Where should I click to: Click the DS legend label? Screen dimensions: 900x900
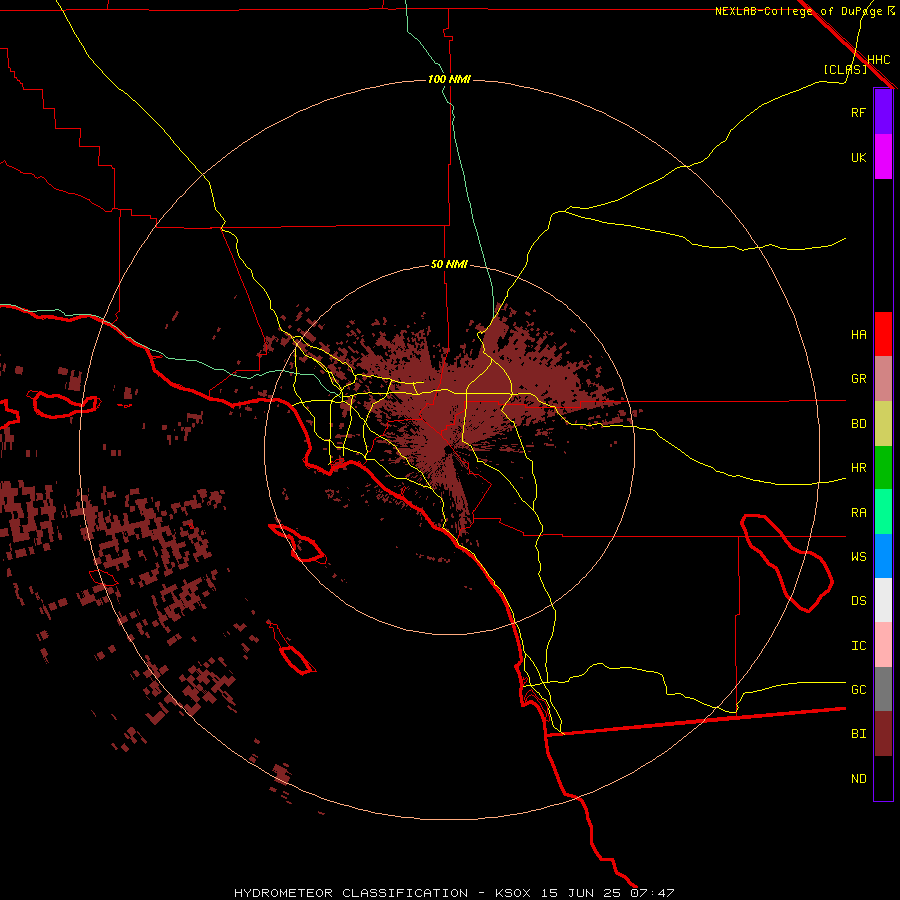858,601
